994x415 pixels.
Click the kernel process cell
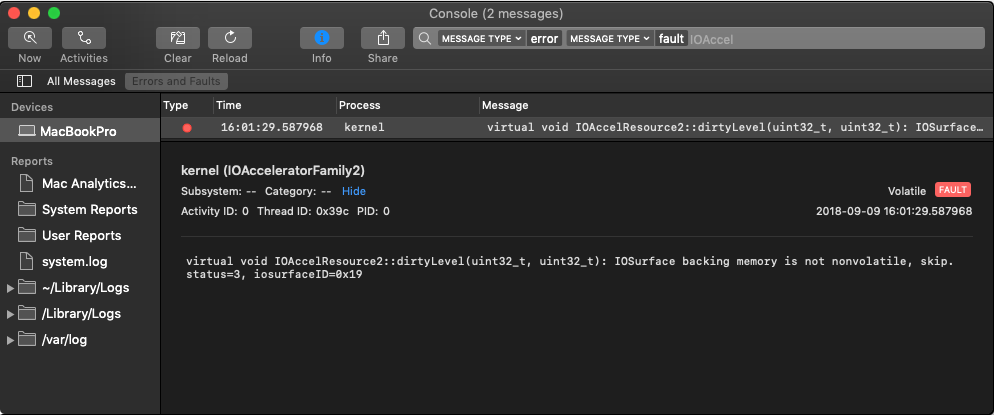(x=364, y=127)
